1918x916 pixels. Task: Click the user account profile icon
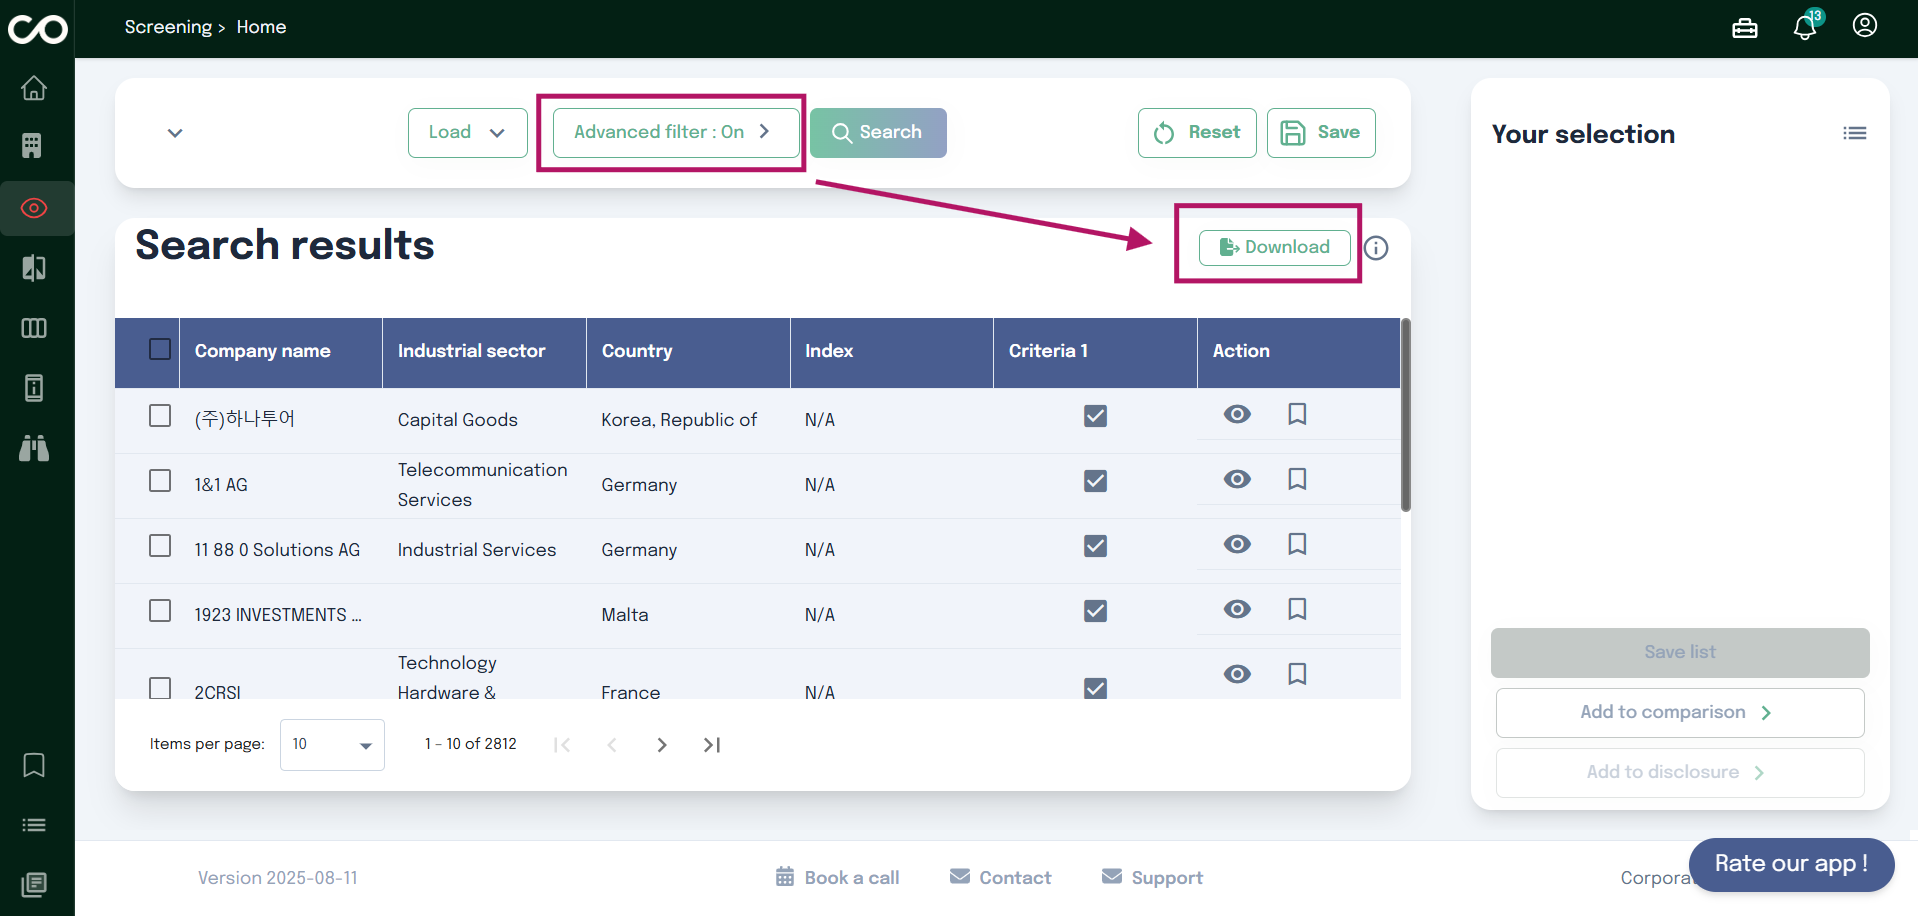click(1864, 26)
